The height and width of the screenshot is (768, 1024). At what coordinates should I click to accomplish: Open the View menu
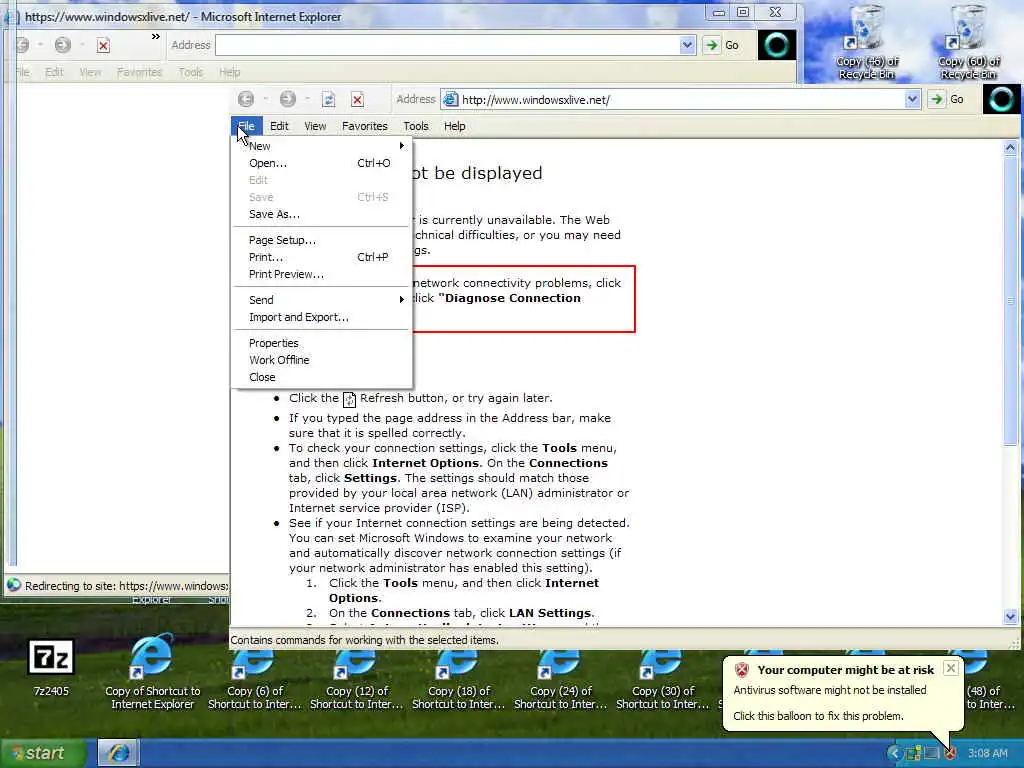(315, 126)
